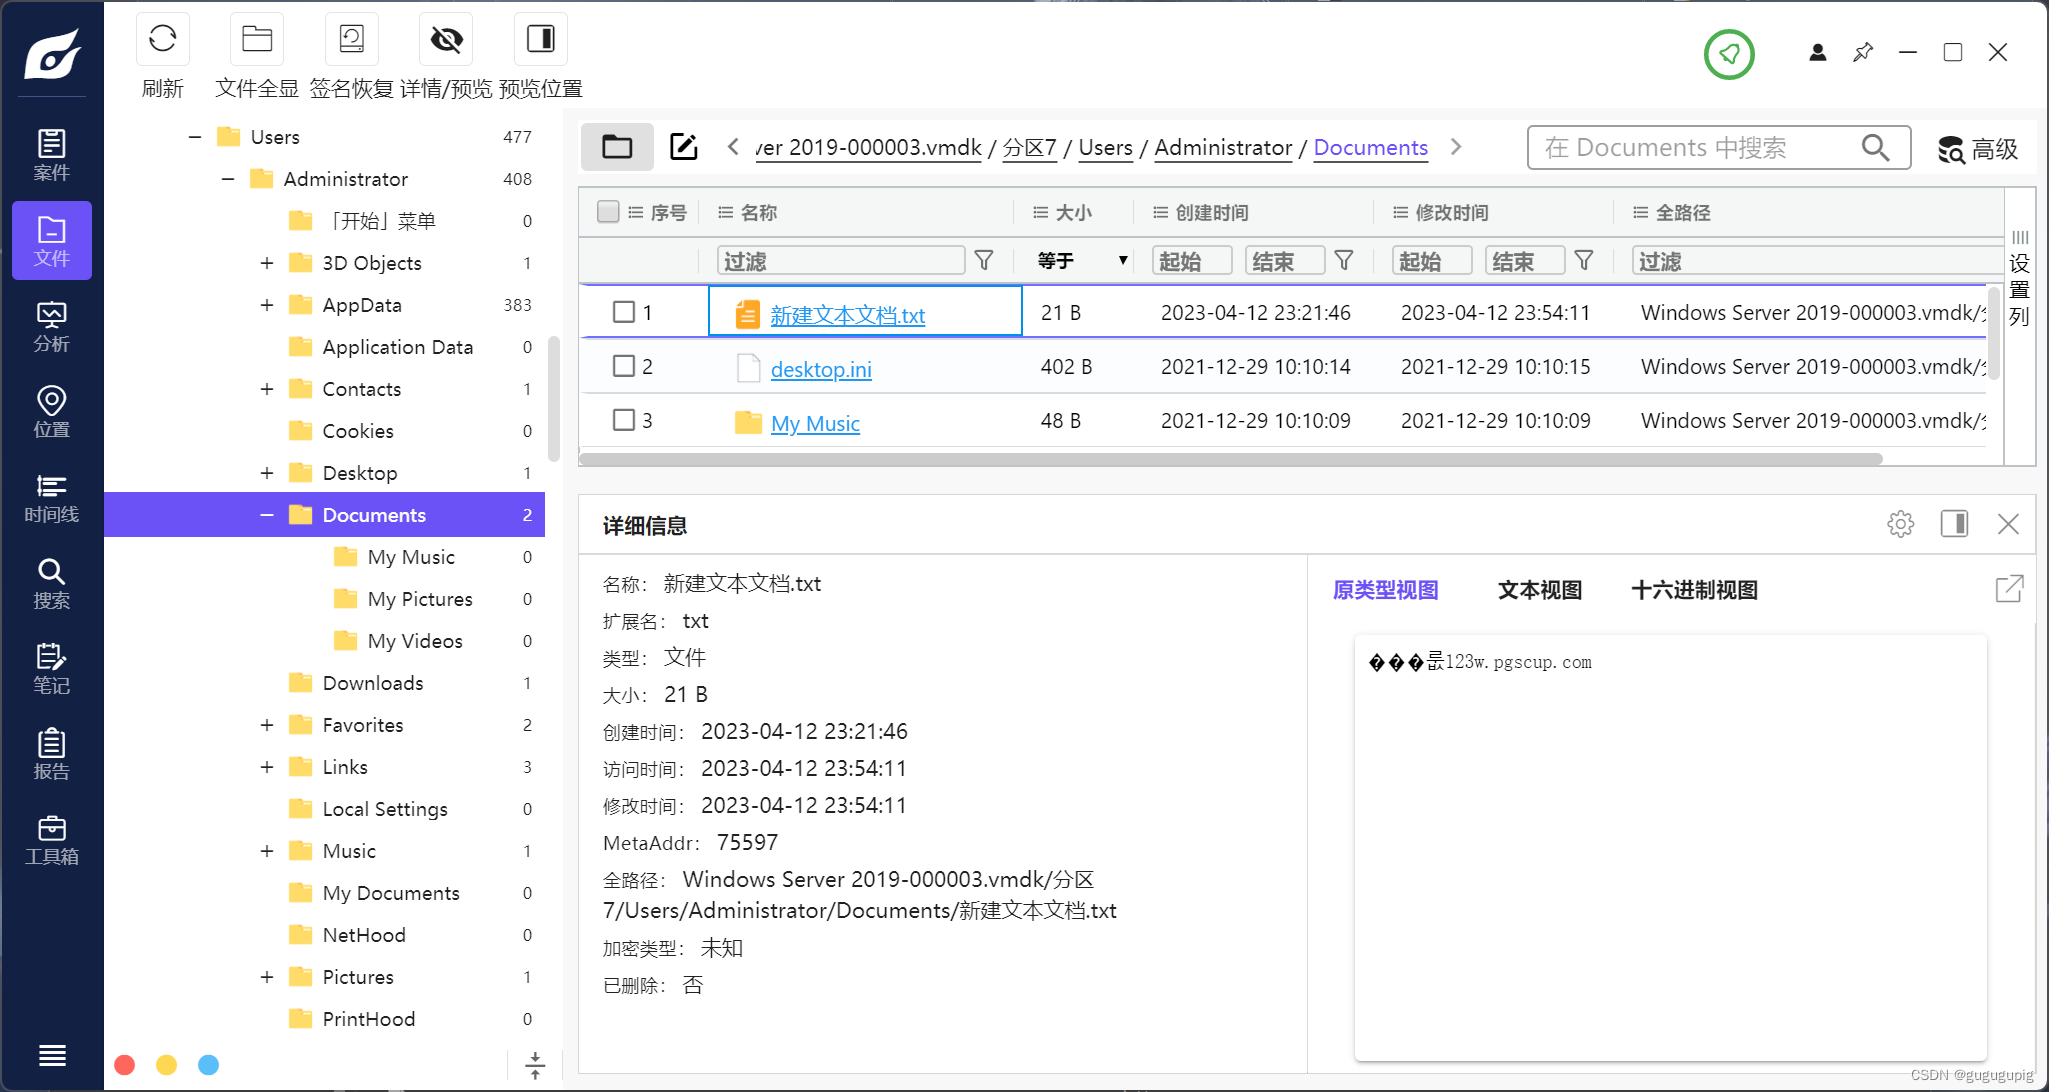This screenshot has height=1092, width=2049.
Task: Open the 工具箱 toolbox sidebar icon
Action: click(52, 840)
